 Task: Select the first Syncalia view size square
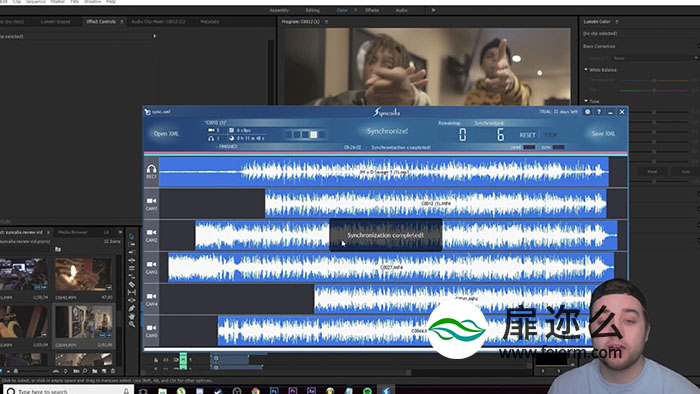coord(289,134)
